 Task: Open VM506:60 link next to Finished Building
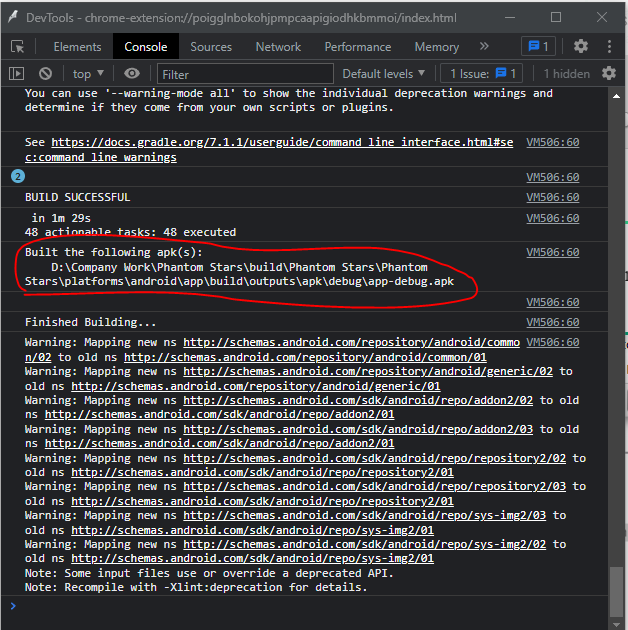(x=552, y=322)
